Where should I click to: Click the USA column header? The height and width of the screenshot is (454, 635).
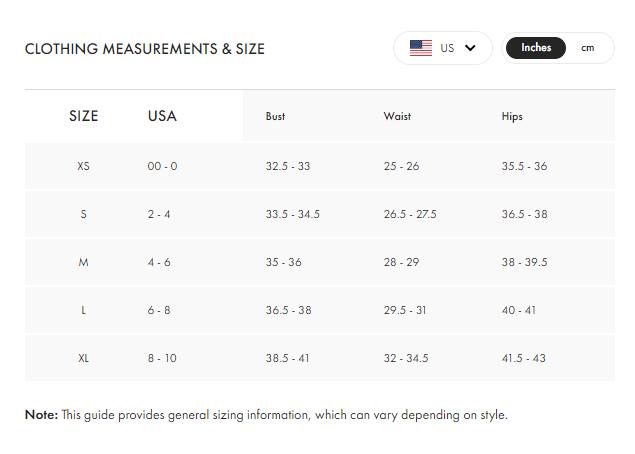pyautogui.click(x=162, y=116)
